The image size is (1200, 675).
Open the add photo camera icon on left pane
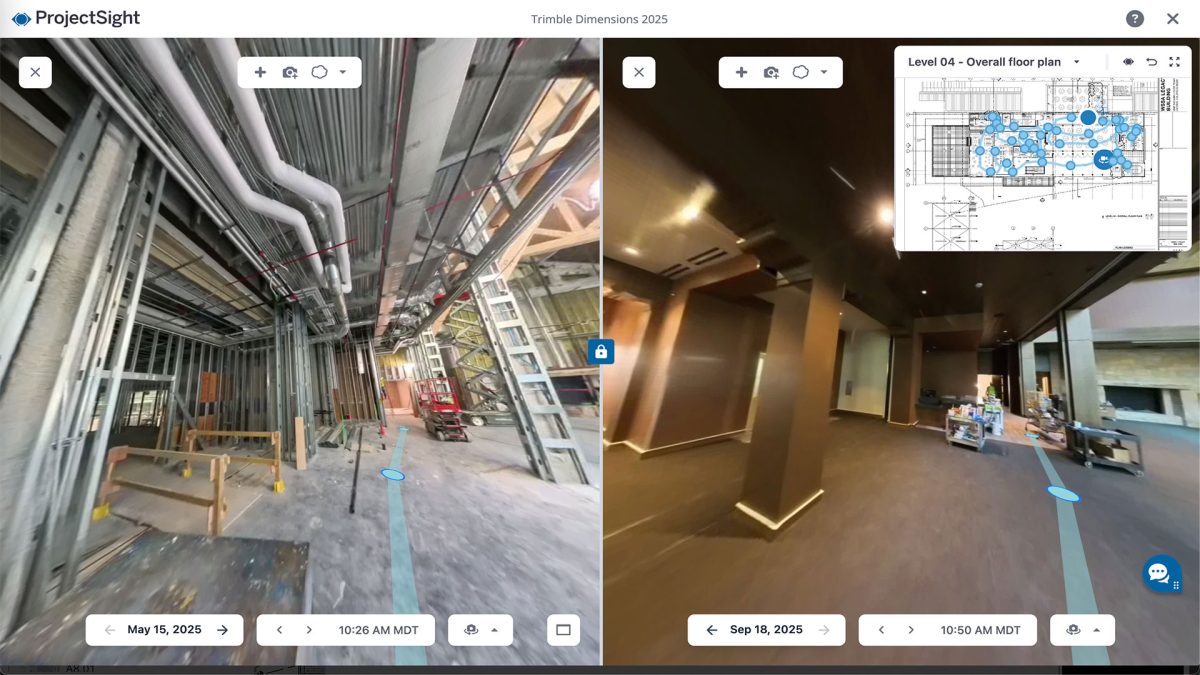291,72
